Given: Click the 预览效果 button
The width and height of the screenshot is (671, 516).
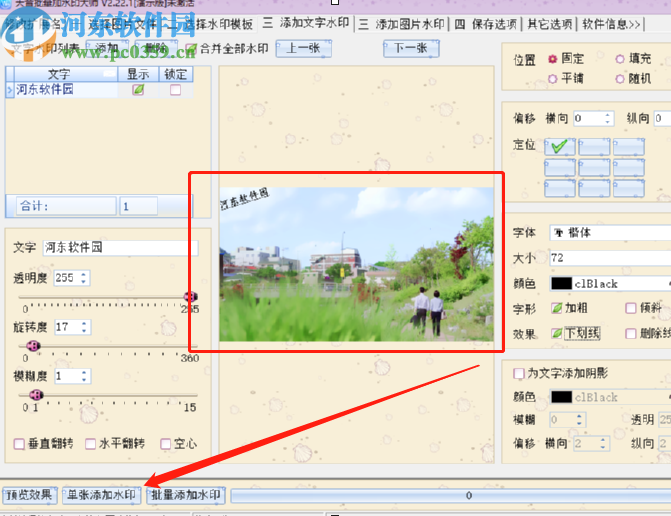Looking at the screenshot, I should pyautogui.click(x=30, y=495).
